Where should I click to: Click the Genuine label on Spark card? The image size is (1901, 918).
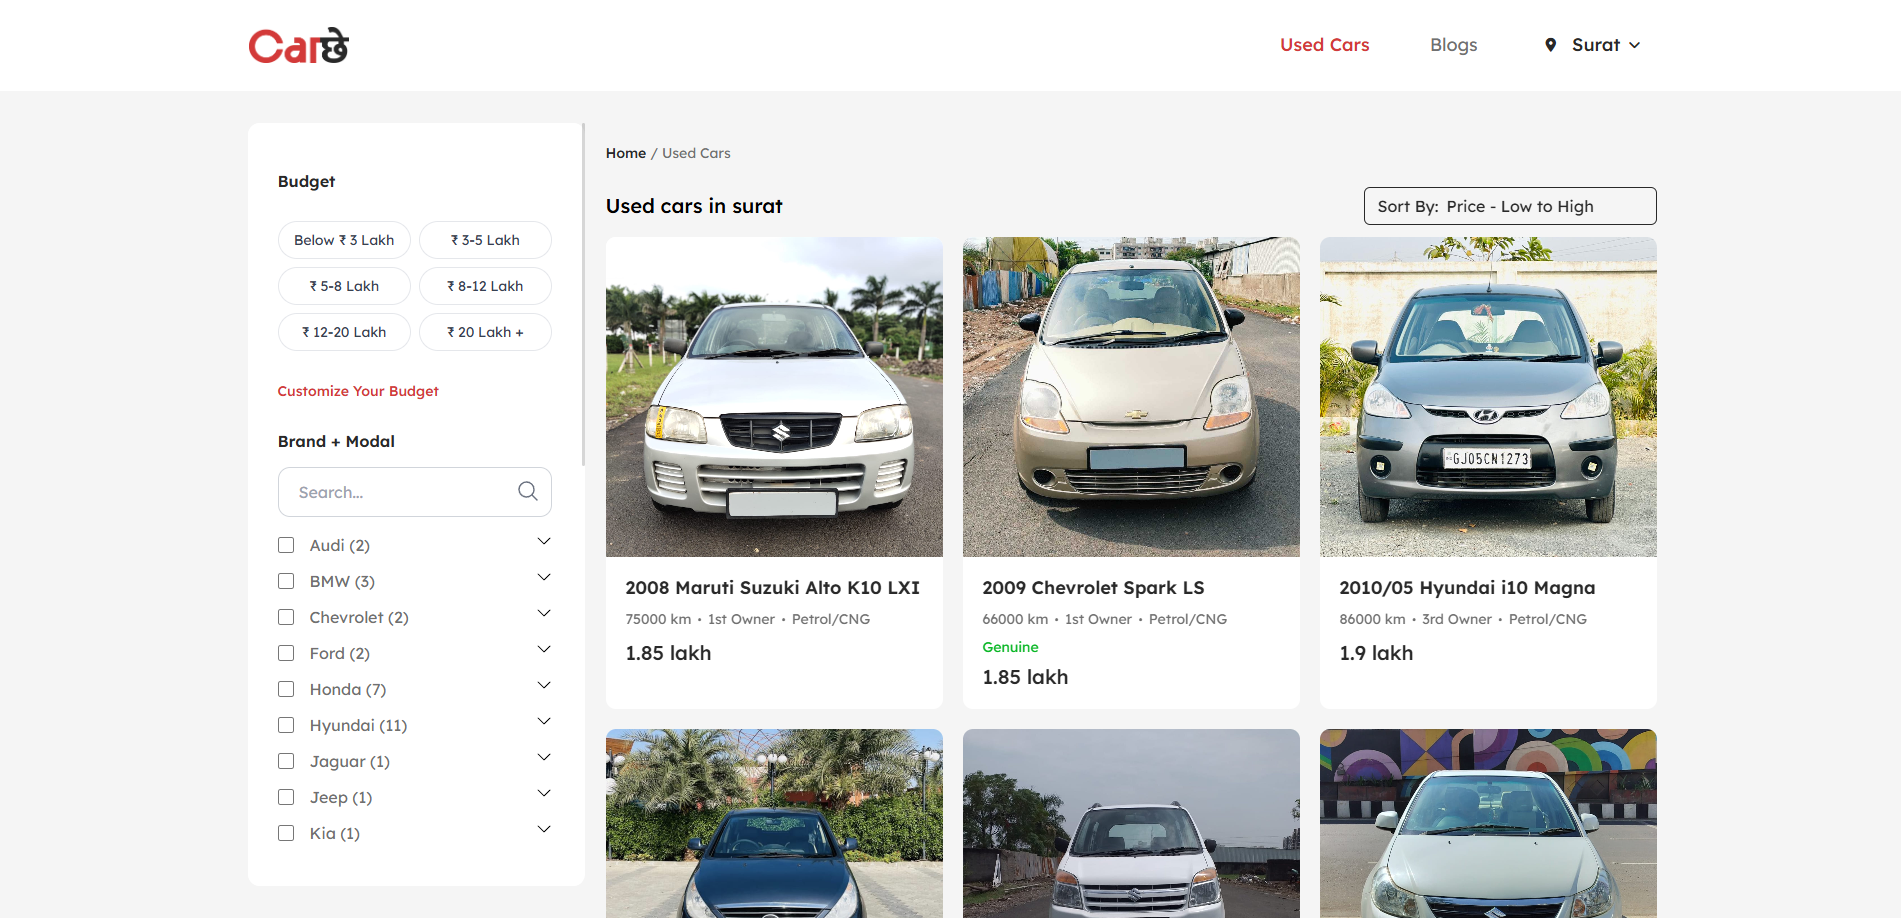coord(1010,647)
